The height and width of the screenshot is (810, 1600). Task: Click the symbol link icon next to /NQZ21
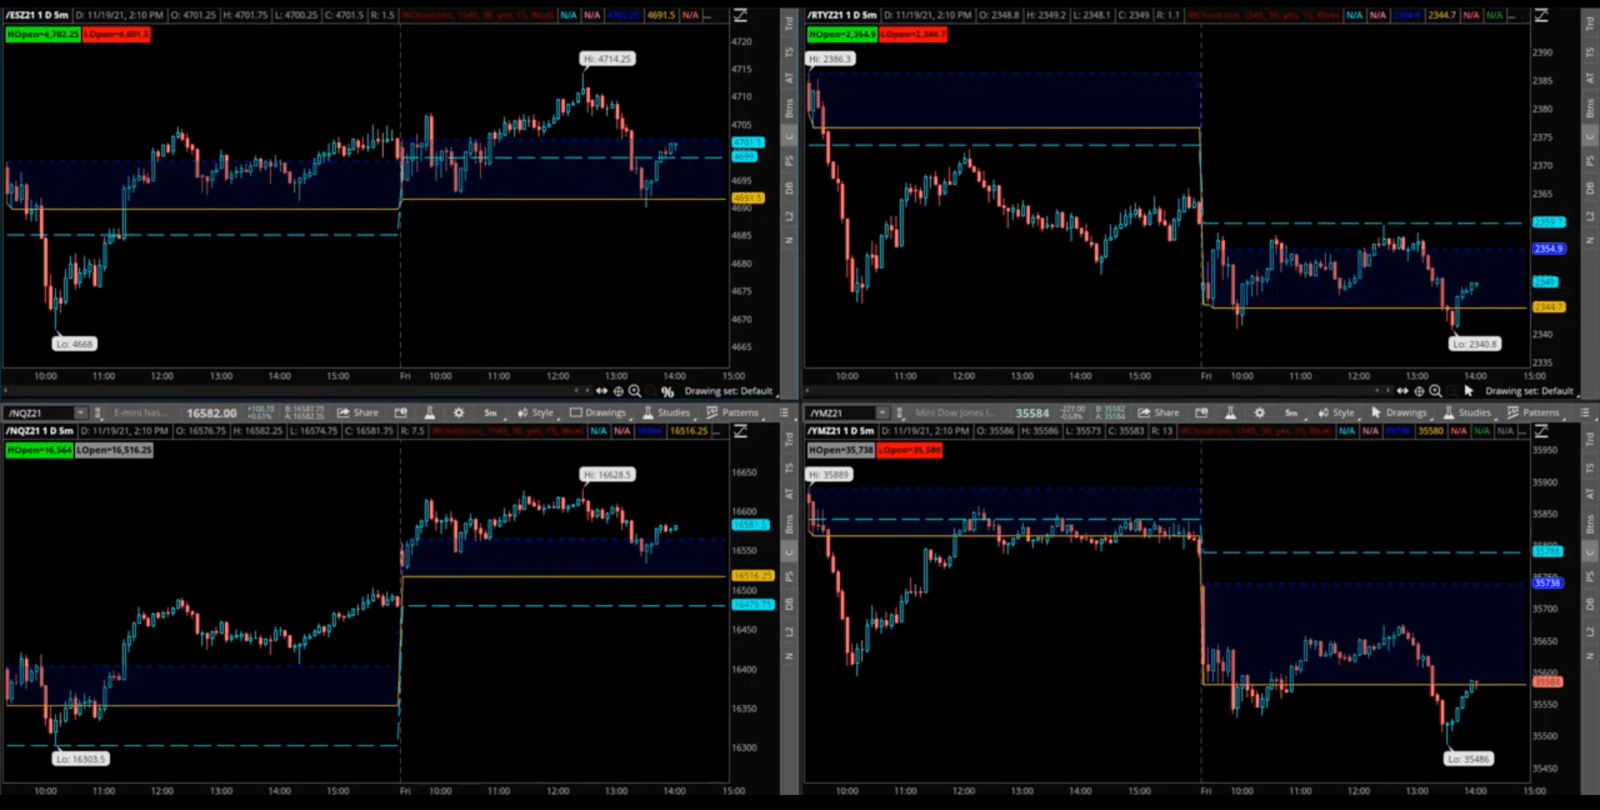coord(98,412)
